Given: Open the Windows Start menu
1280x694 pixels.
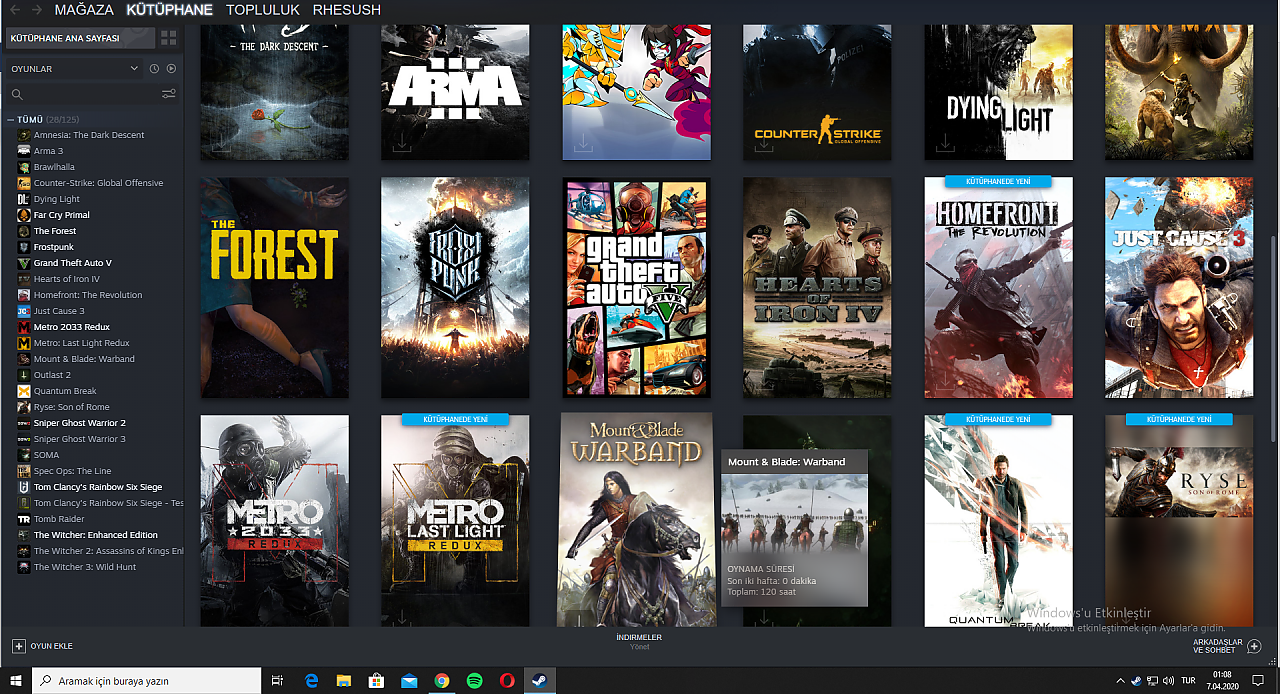Looking at the screenshot, I should tap(16, 681).
